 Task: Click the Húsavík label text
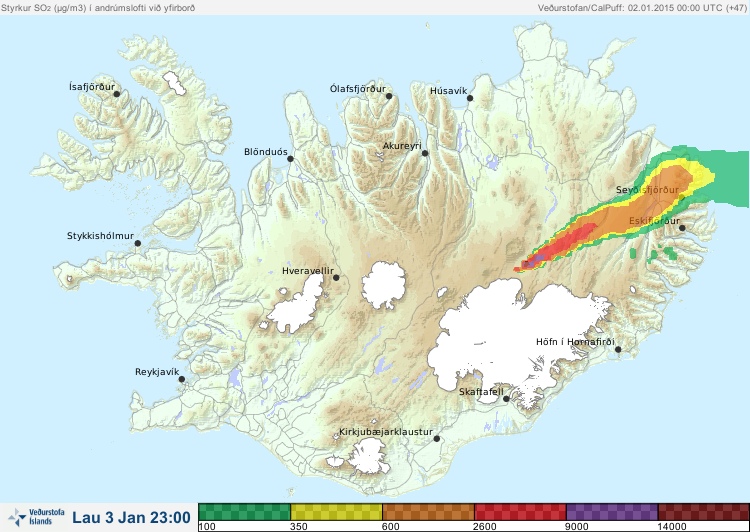(448, 91)
